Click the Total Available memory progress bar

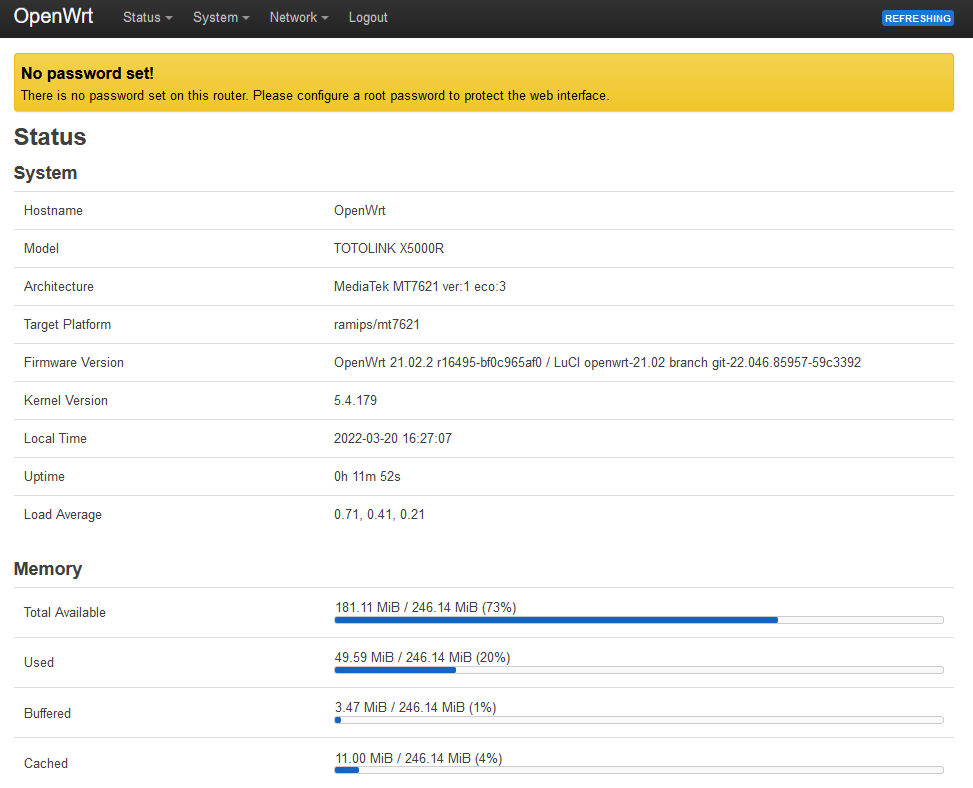pyautogui.click(x=639, y=620)
